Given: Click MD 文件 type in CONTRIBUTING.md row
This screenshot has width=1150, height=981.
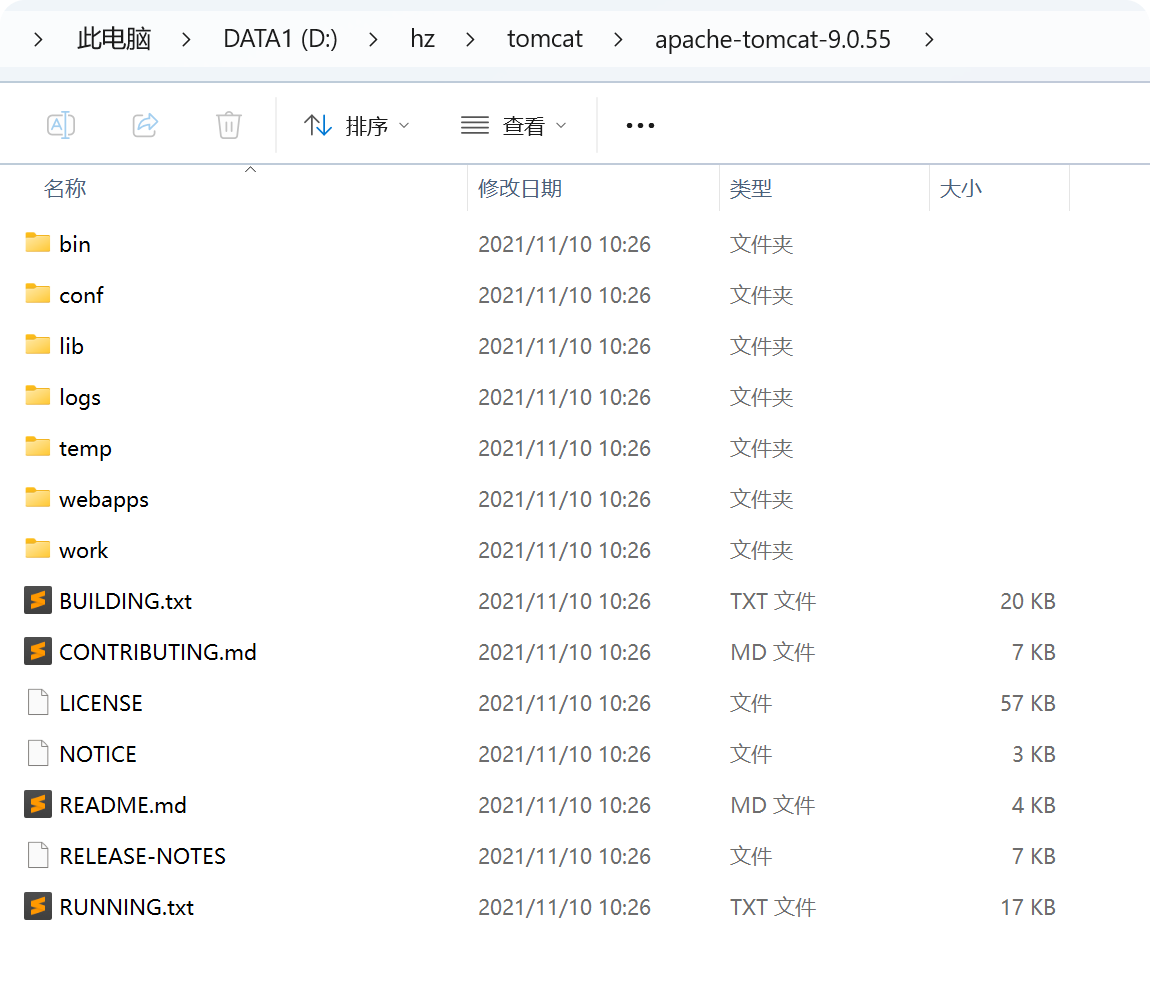Looking at the screenshot, I should point(772,653).
